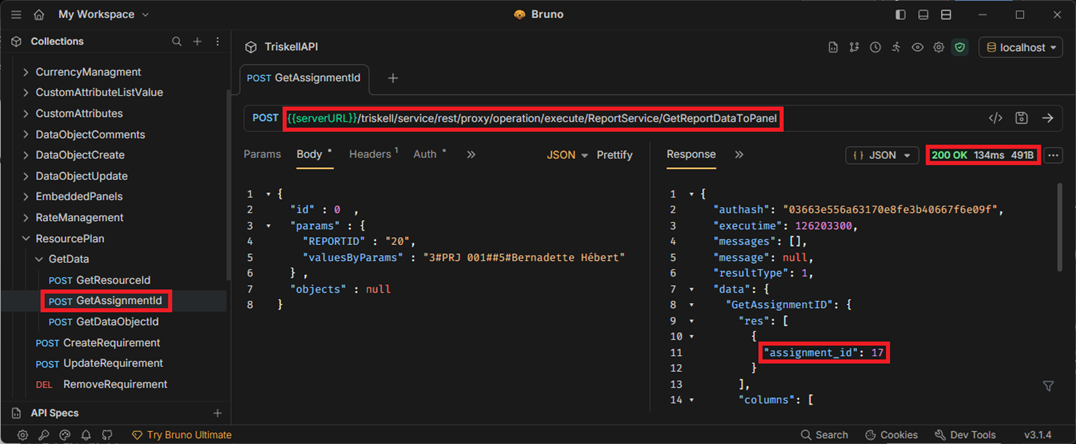Switch to the Headers tab
Viewport: 1076px width, 444px height.
tap(373, 154)
